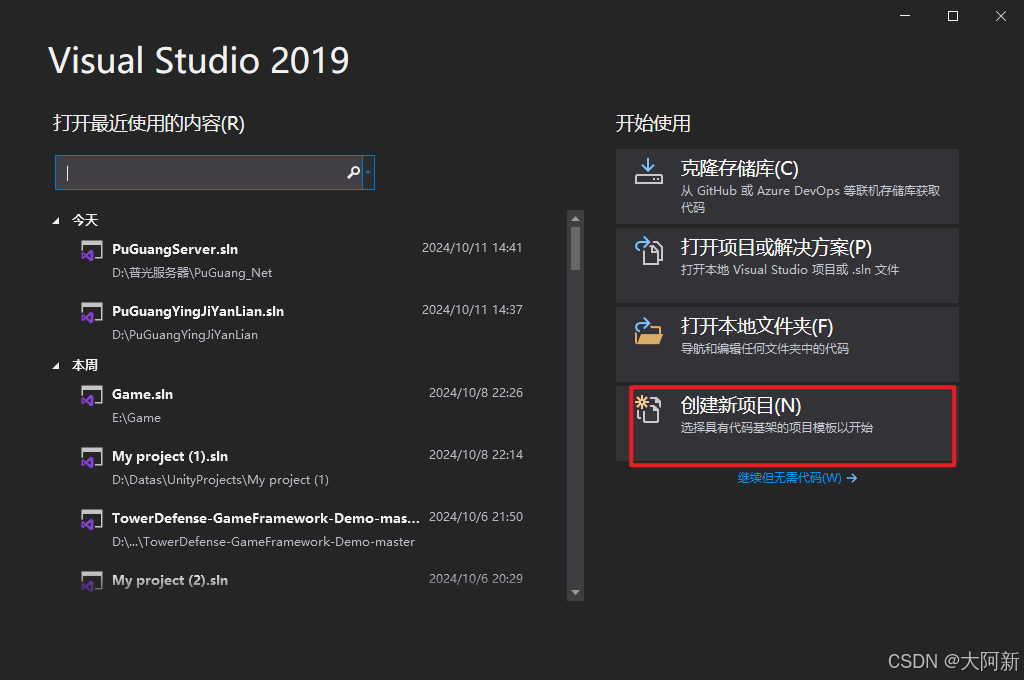
Task: Open PuGuangServer.sln from recent list
Action: [302, 260]
